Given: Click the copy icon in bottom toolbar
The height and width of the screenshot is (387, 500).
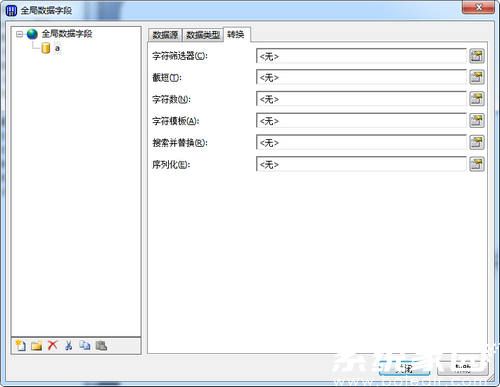Looking at the screenshot, I should 85,346.
